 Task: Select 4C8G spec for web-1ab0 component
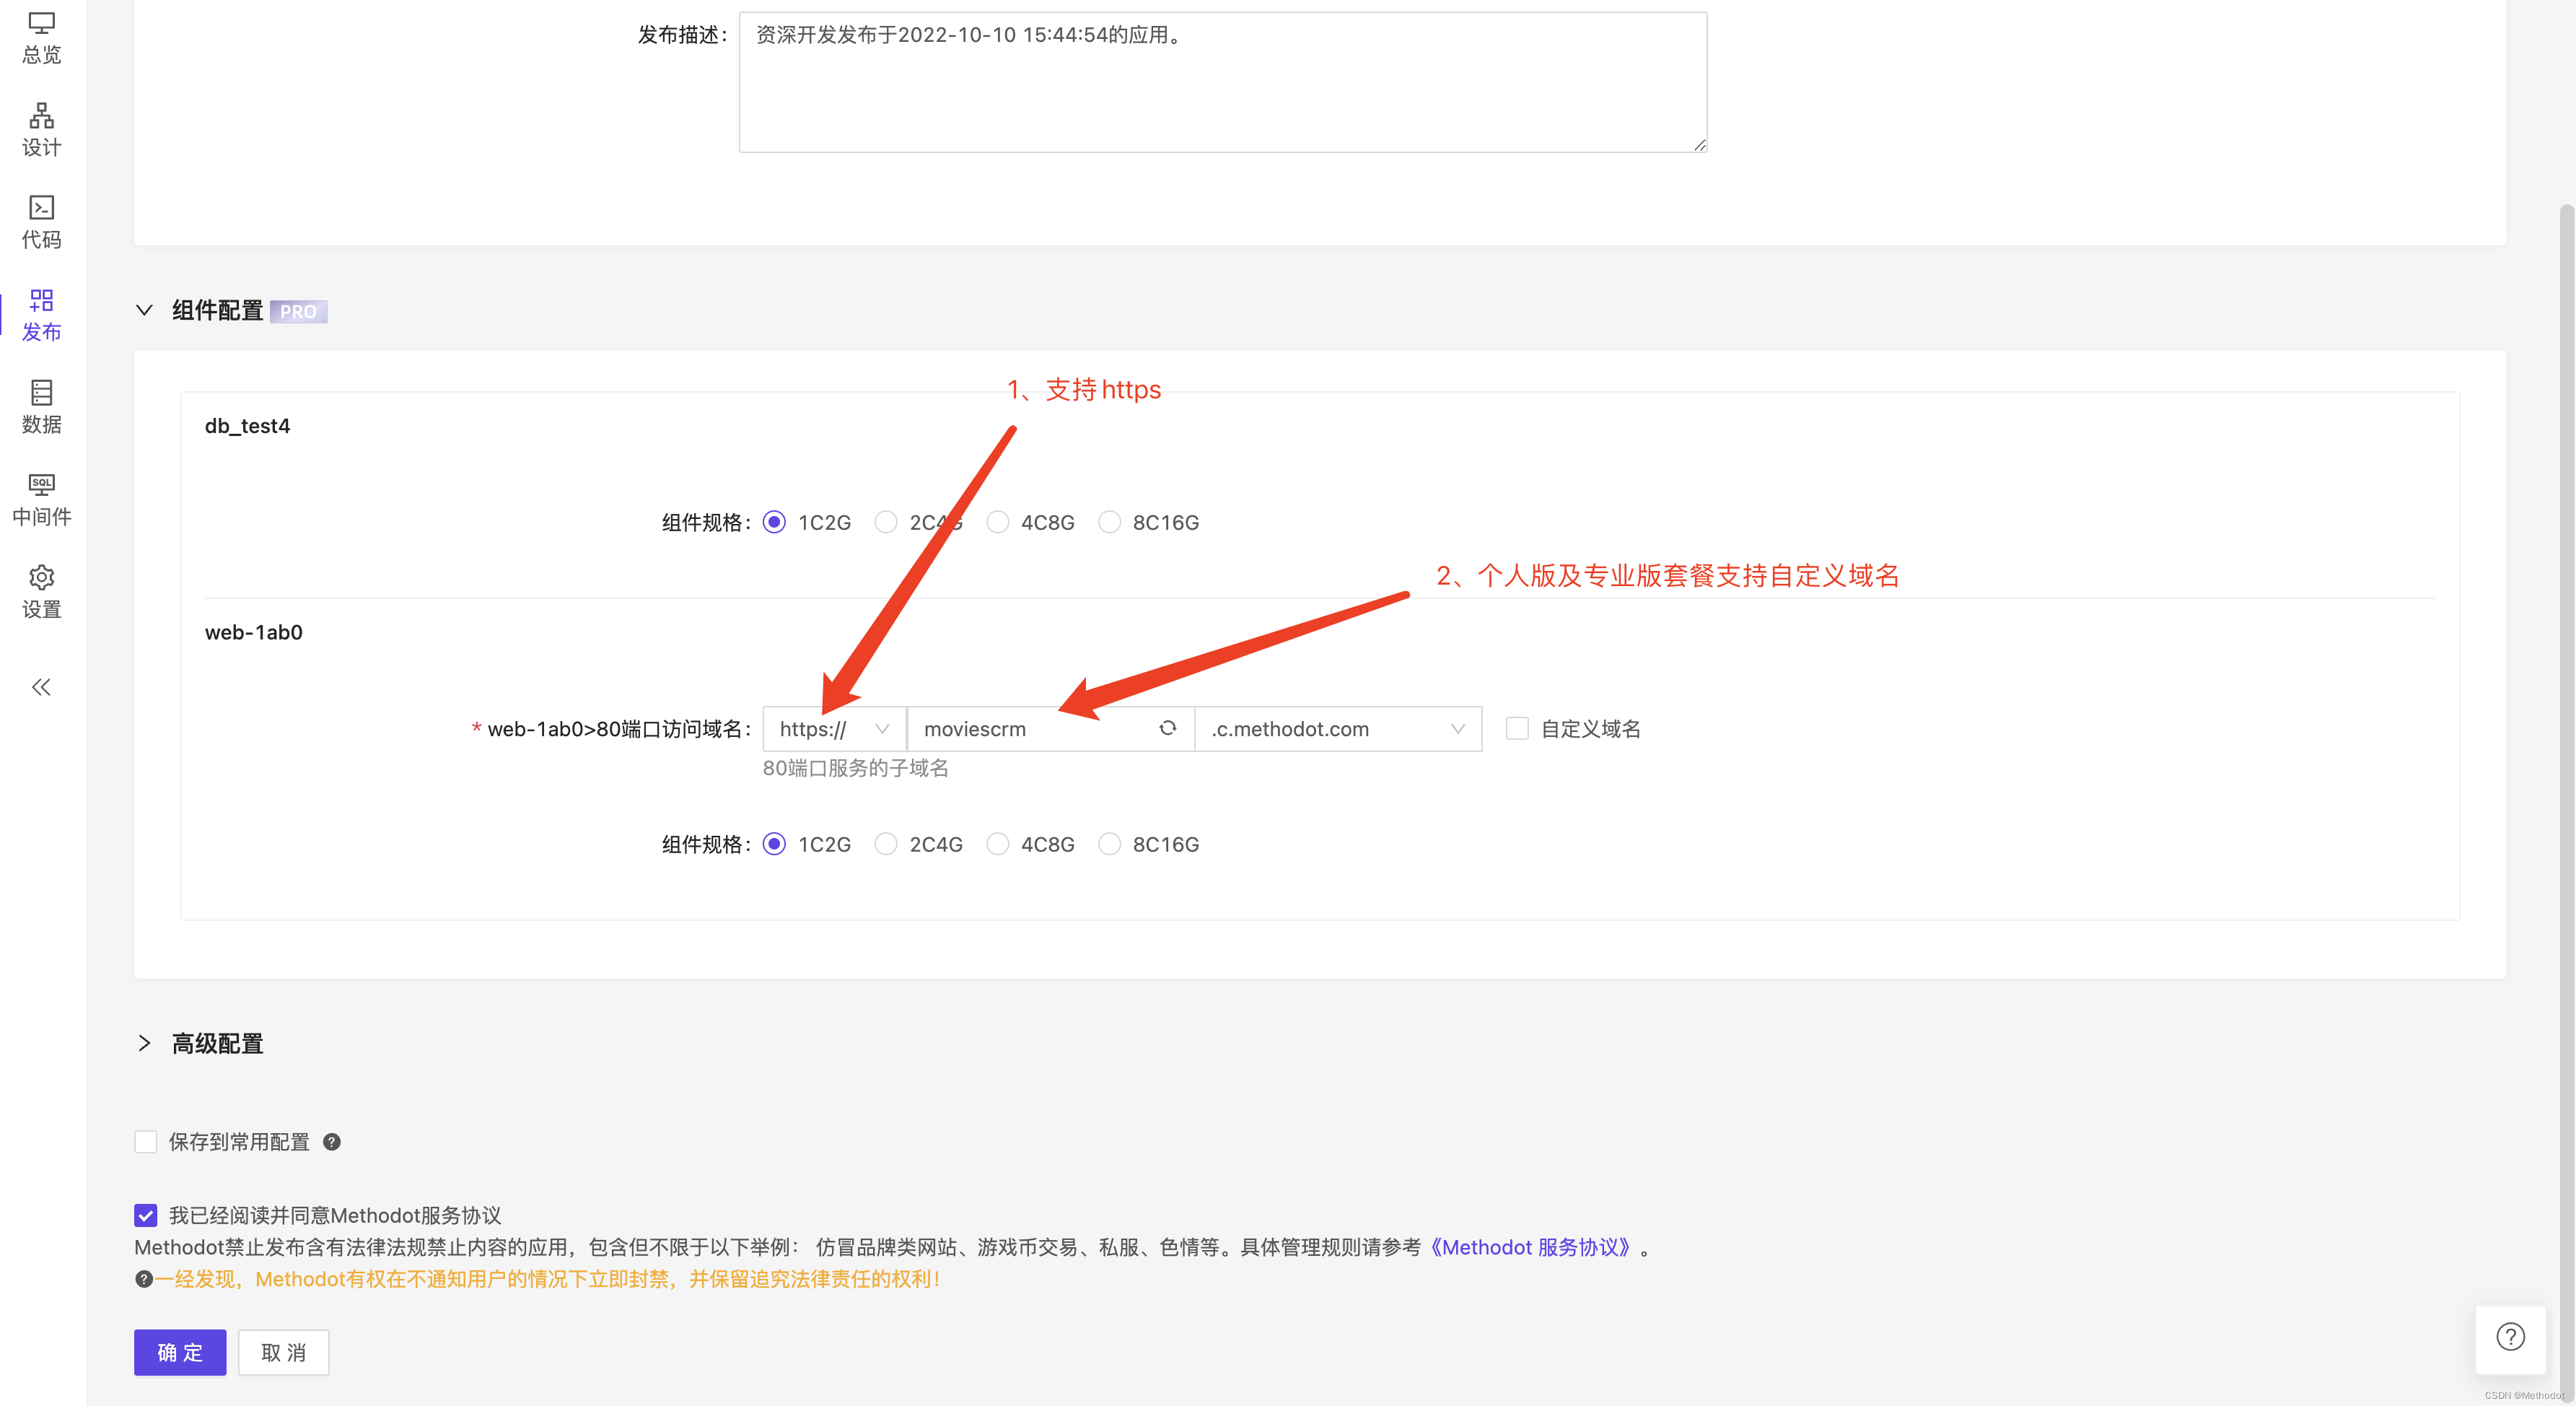(997, 844)
